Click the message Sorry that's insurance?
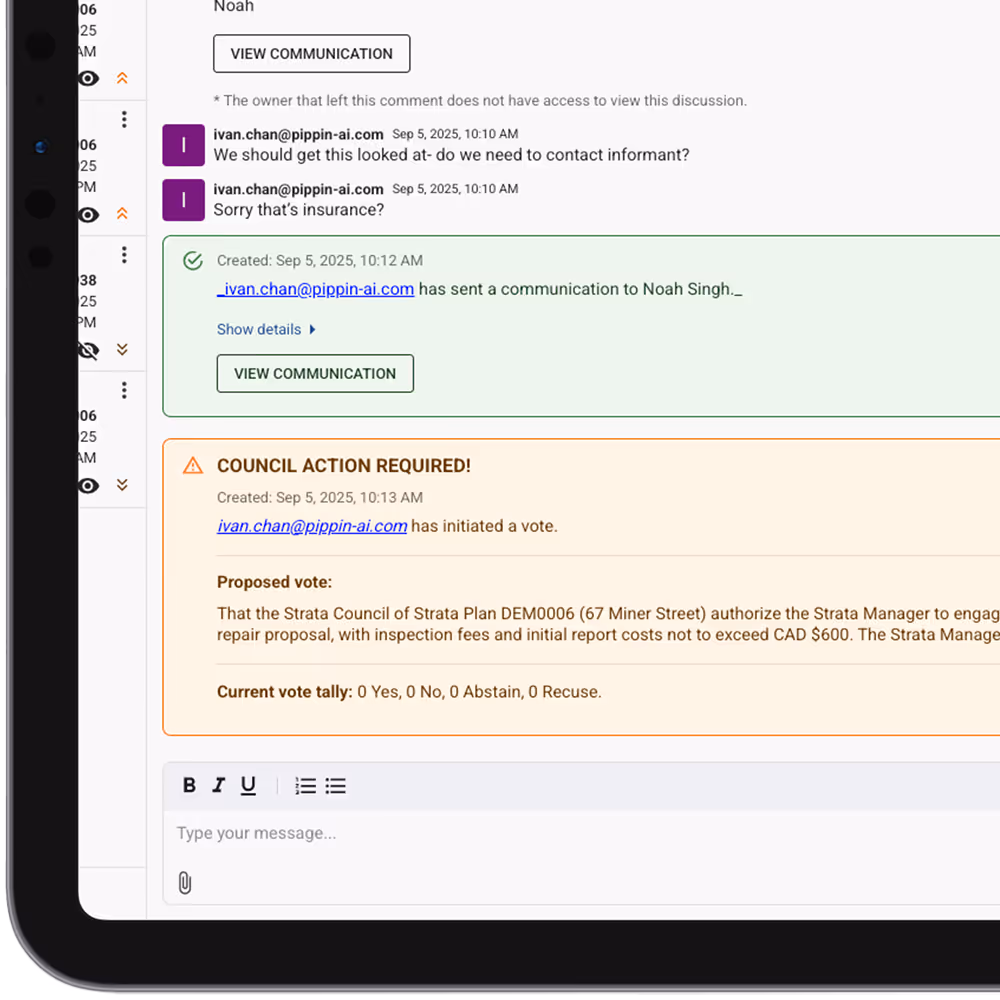This screenshot has width=1000, height=1000. pos(298,210)
